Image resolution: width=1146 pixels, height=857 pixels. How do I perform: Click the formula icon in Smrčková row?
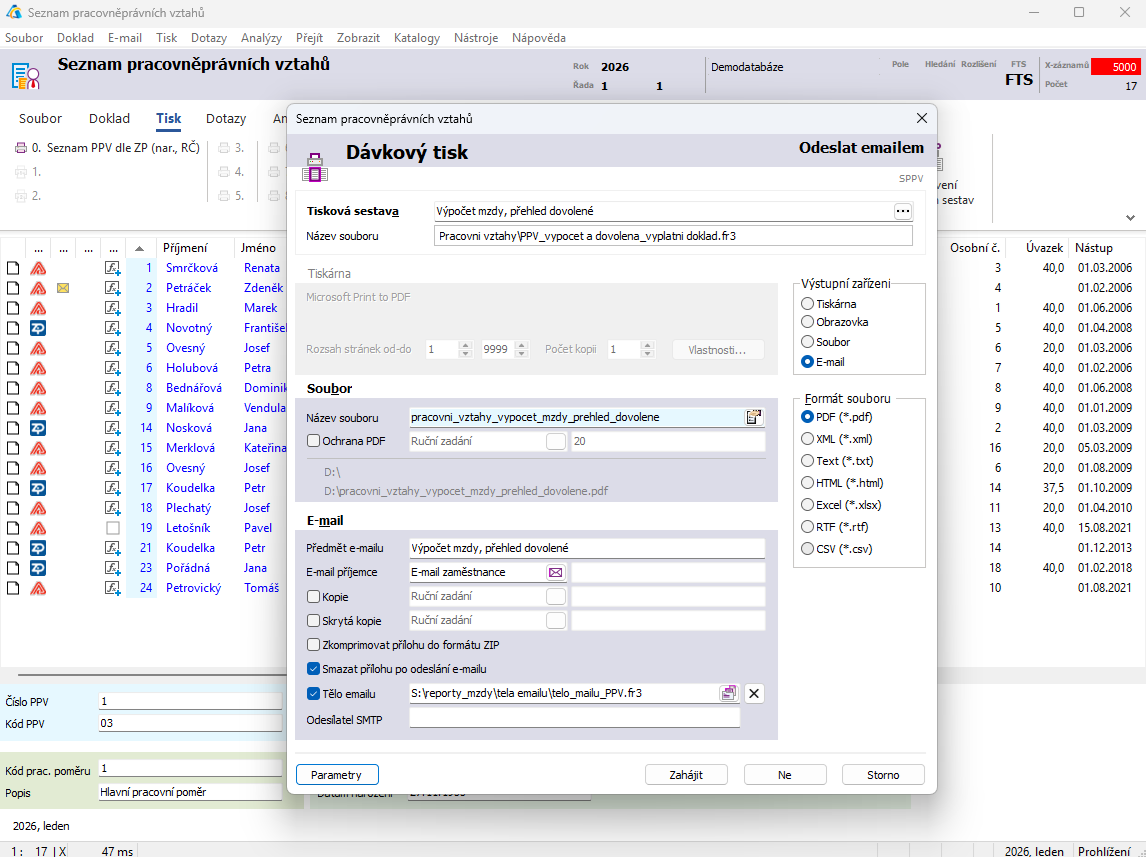[x=112, y=268]
